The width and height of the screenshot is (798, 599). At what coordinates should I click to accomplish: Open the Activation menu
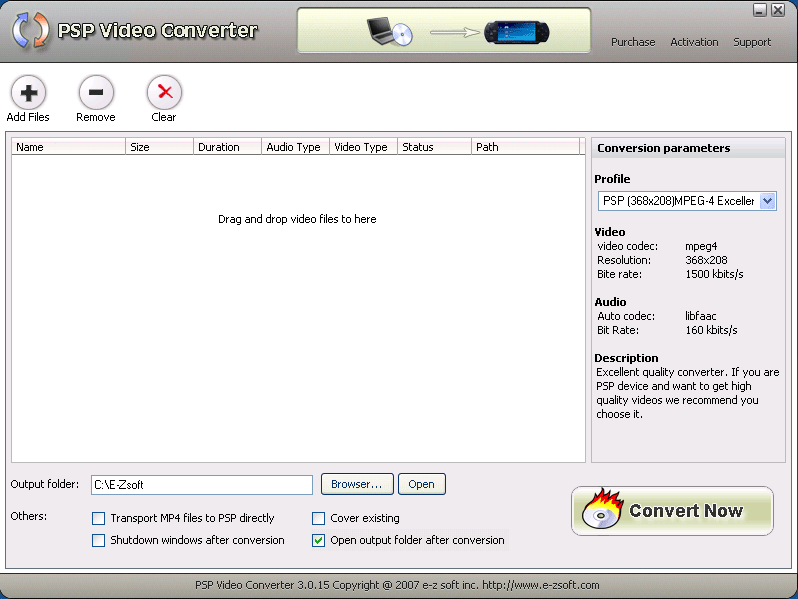click(694, 42)
